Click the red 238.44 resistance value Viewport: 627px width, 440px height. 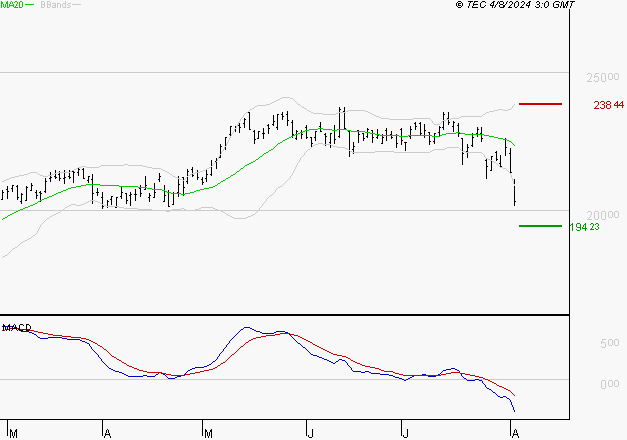608,105
